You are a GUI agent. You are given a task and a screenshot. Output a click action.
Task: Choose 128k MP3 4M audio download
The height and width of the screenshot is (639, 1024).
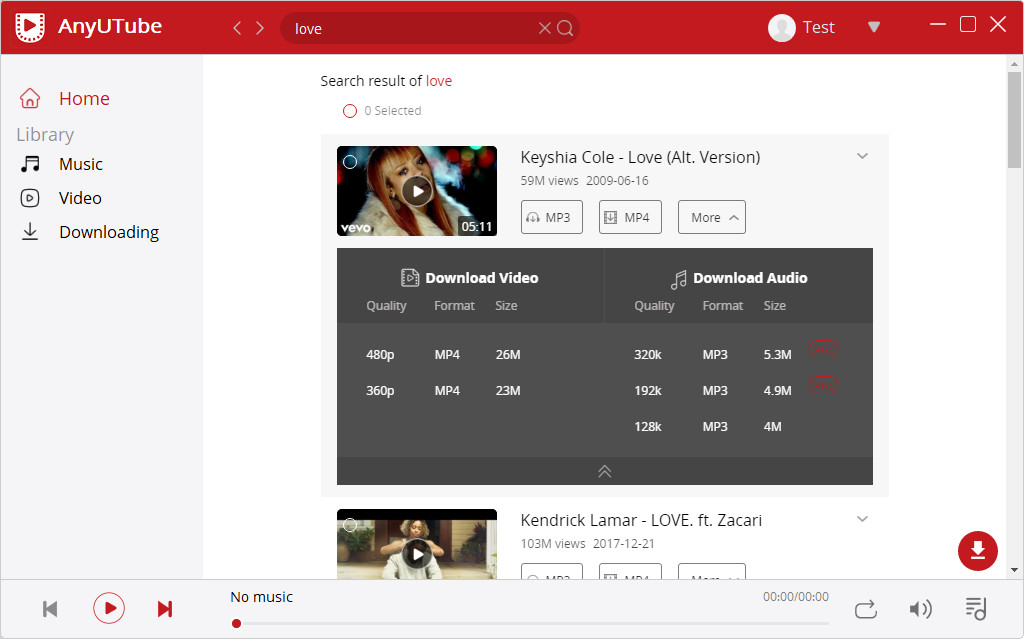click(708, 427)
